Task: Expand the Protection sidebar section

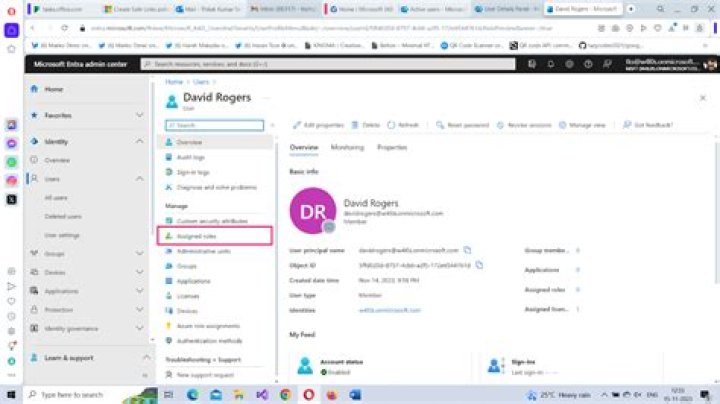Action: tap(139, 310)
